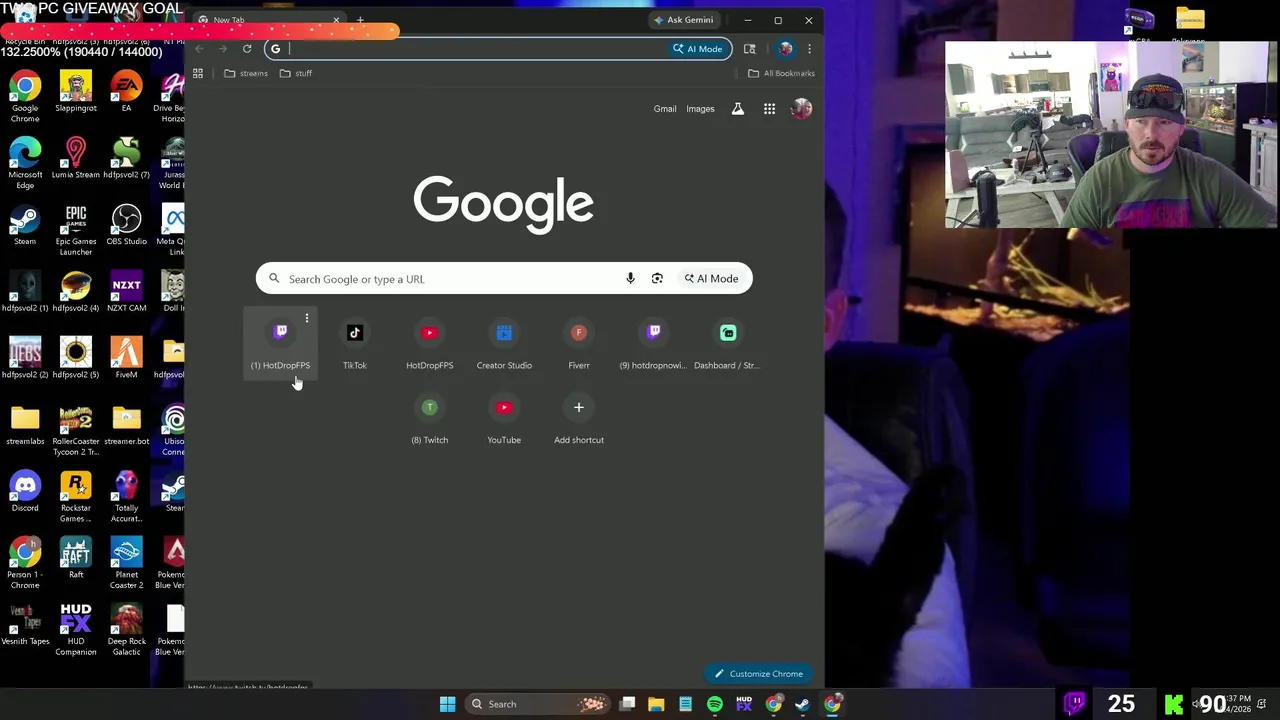Open the Fiverr shortcut tile
1280x720 pixels.
(579, 343)
